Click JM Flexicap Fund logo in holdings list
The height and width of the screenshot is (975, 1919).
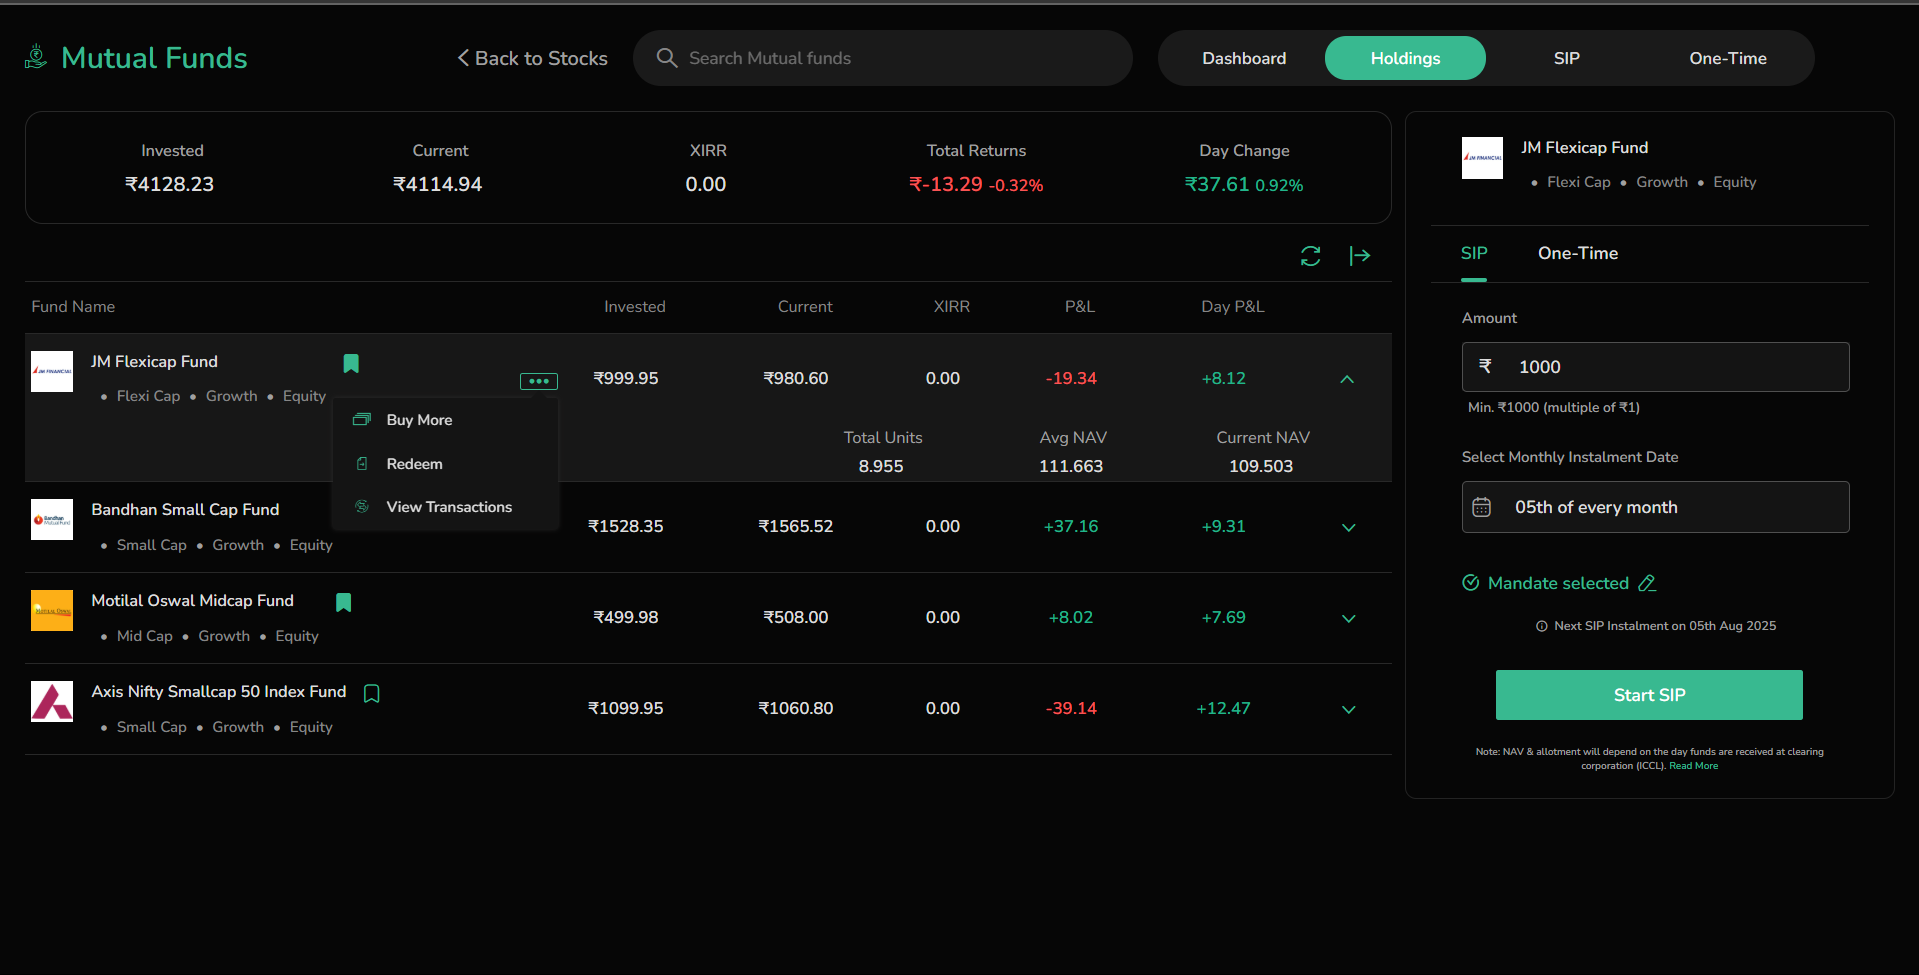pos(52,371)
